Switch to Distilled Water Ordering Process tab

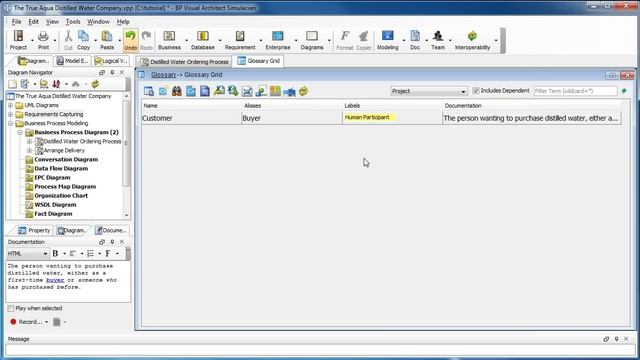pyautogui.click(x=184, y=62)
